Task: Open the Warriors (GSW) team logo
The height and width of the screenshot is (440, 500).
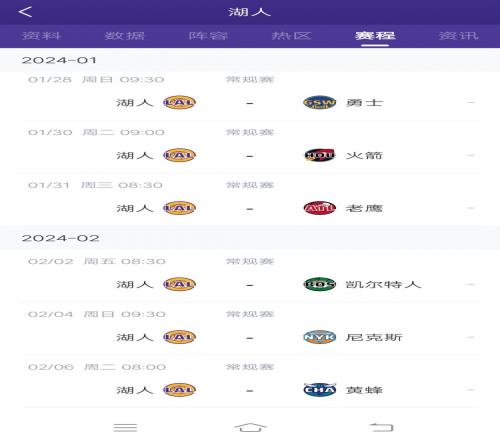Action: 319,103
